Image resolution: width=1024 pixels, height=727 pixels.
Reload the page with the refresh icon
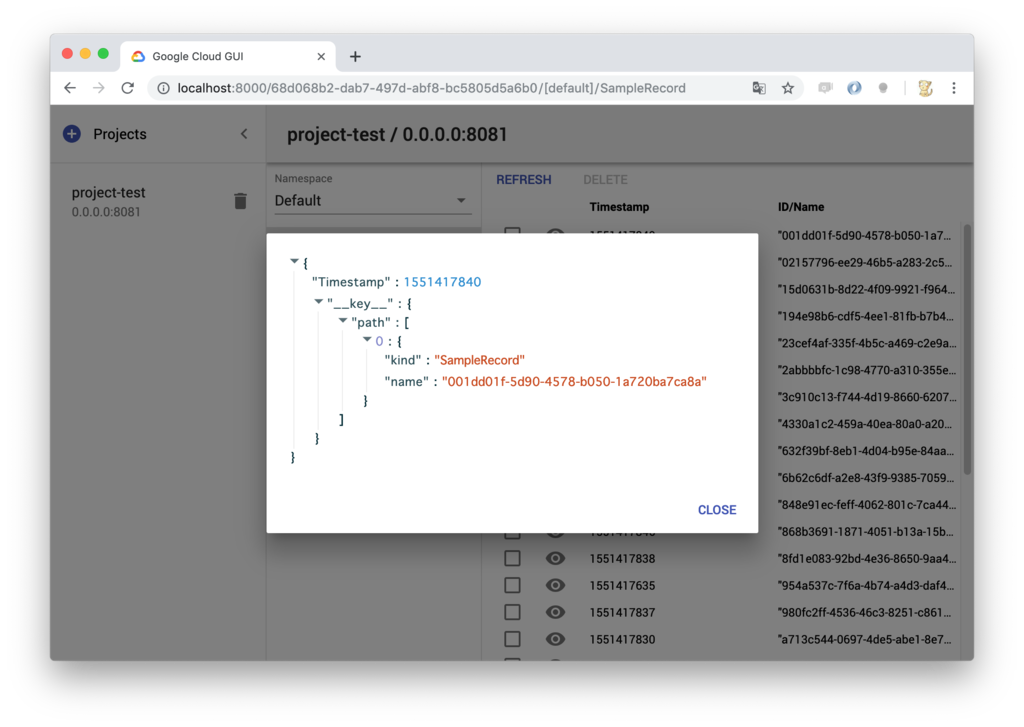coord(128,88)
